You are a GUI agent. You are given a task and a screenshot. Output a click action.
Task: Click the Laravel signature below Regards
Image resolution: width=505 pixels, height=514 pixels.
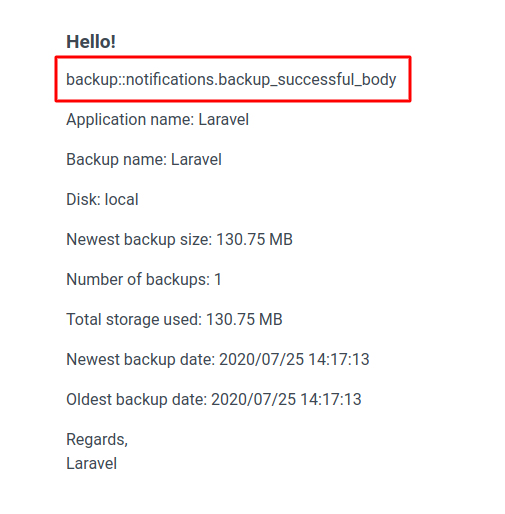91,463
